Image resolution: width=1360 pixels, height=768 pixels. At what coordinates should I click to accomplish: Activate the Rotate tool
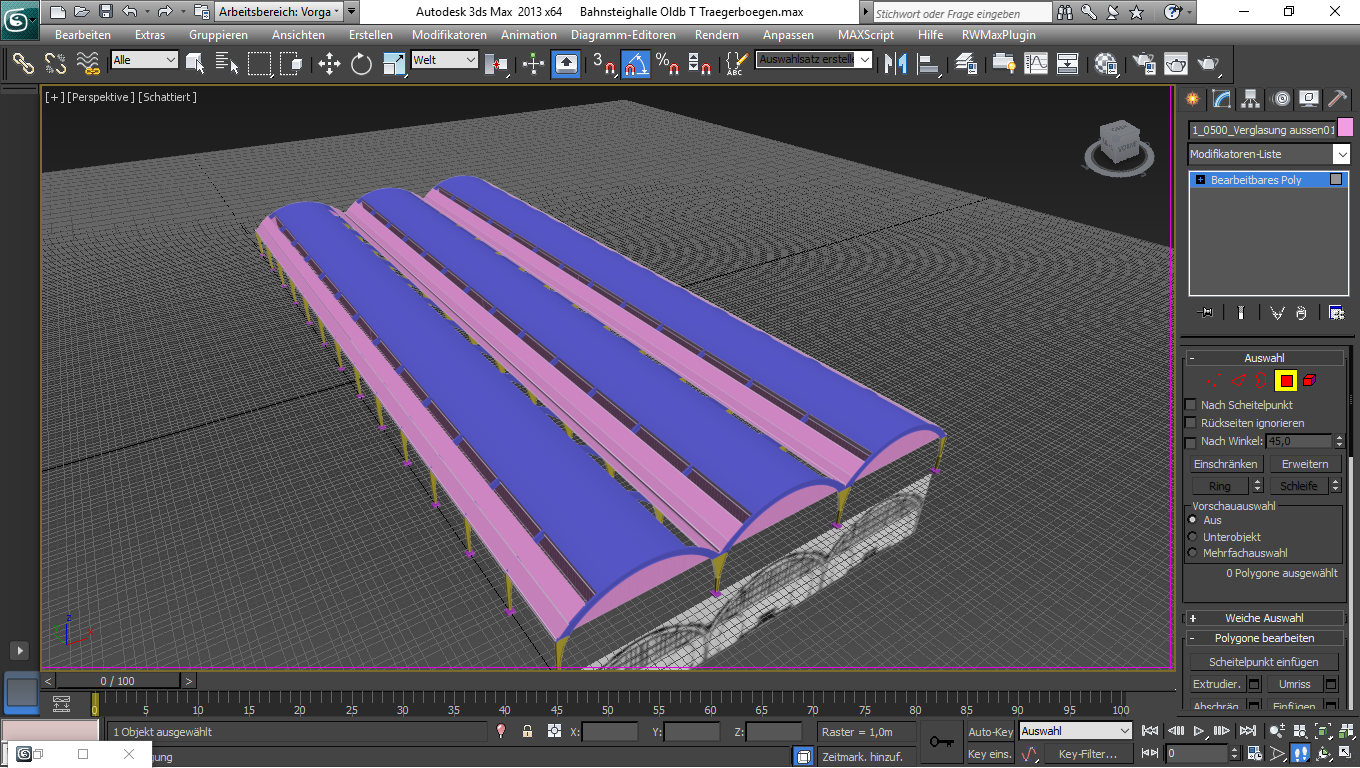click(x=361, y=64)
